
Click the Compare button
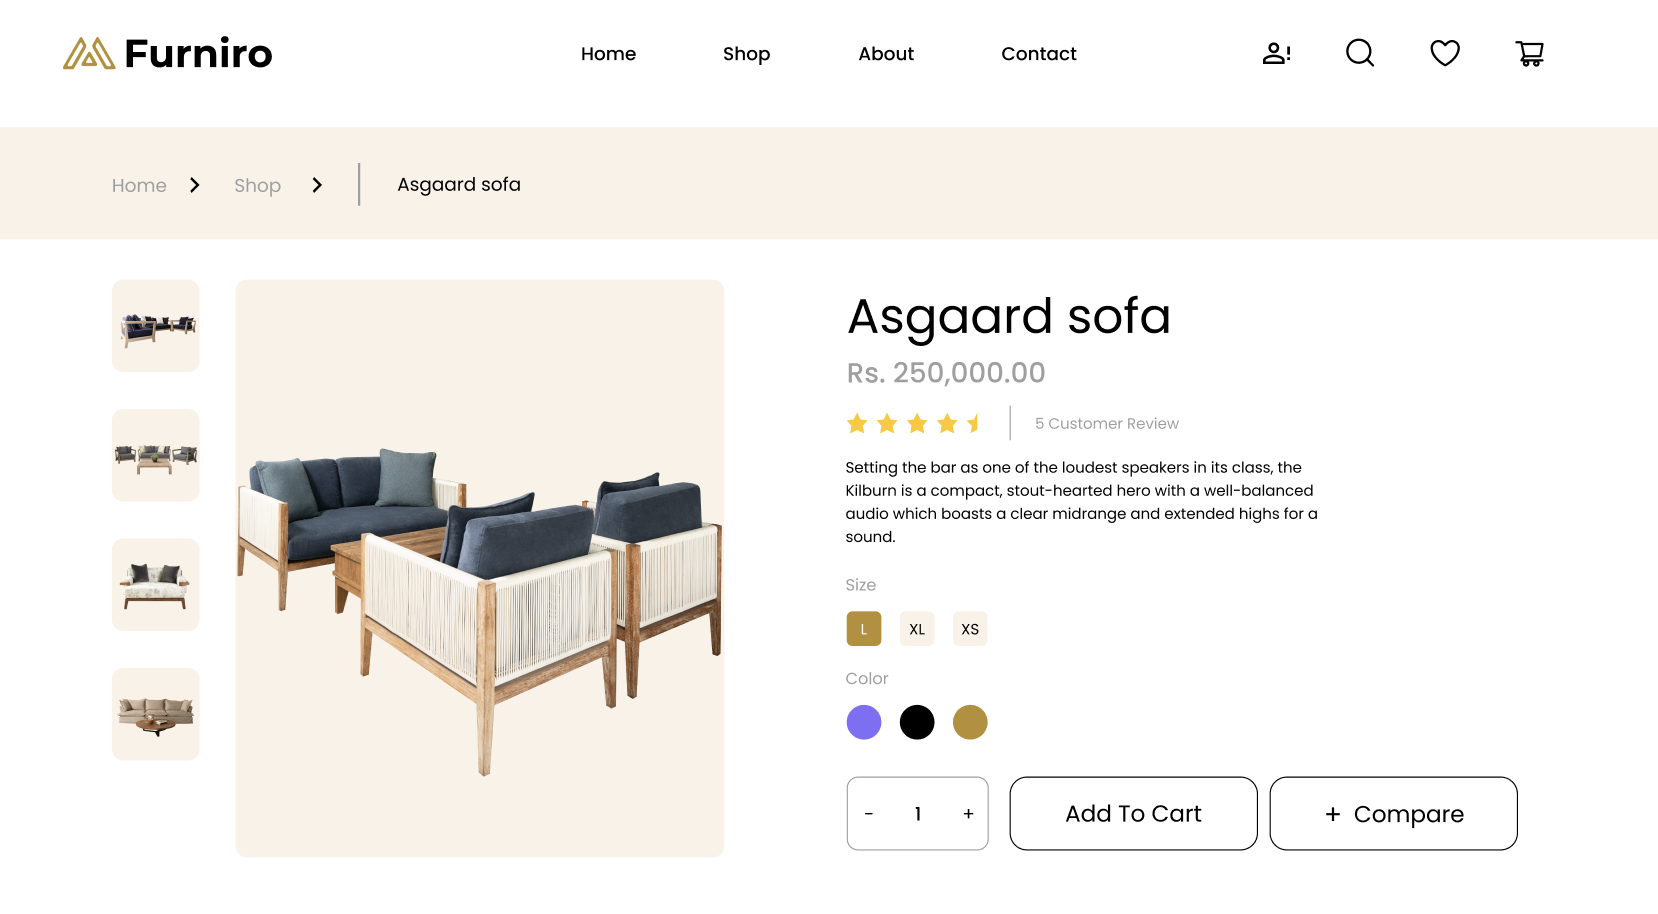(x=1394, y=814)
